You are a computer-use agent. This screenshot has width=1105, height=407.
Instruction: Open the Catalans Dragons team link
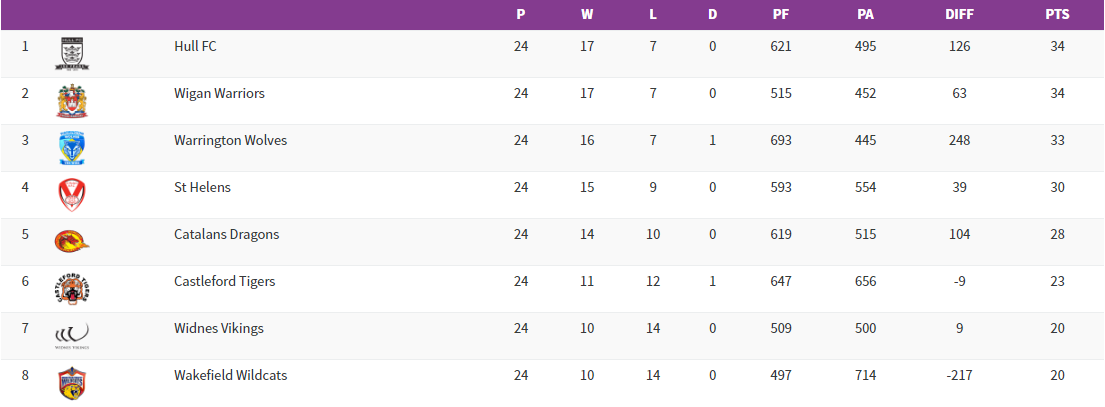[226, 234]
